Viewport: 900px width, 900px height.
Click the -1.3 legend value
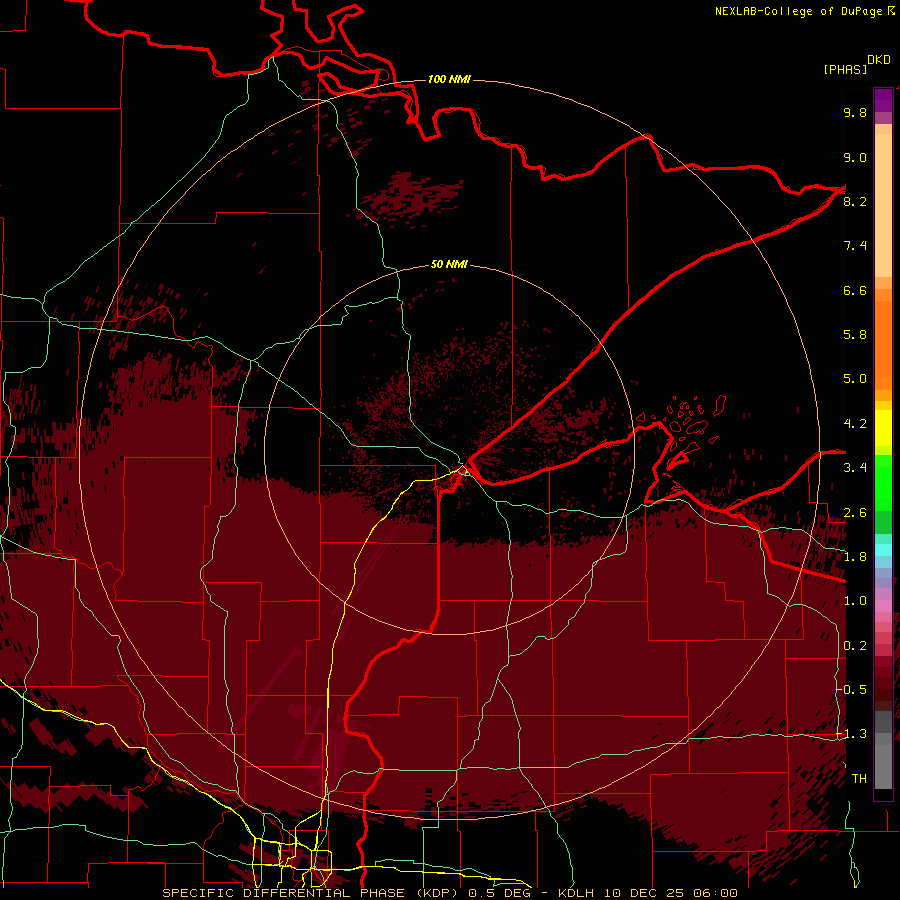pyautogui.click(x=851, y=734)
